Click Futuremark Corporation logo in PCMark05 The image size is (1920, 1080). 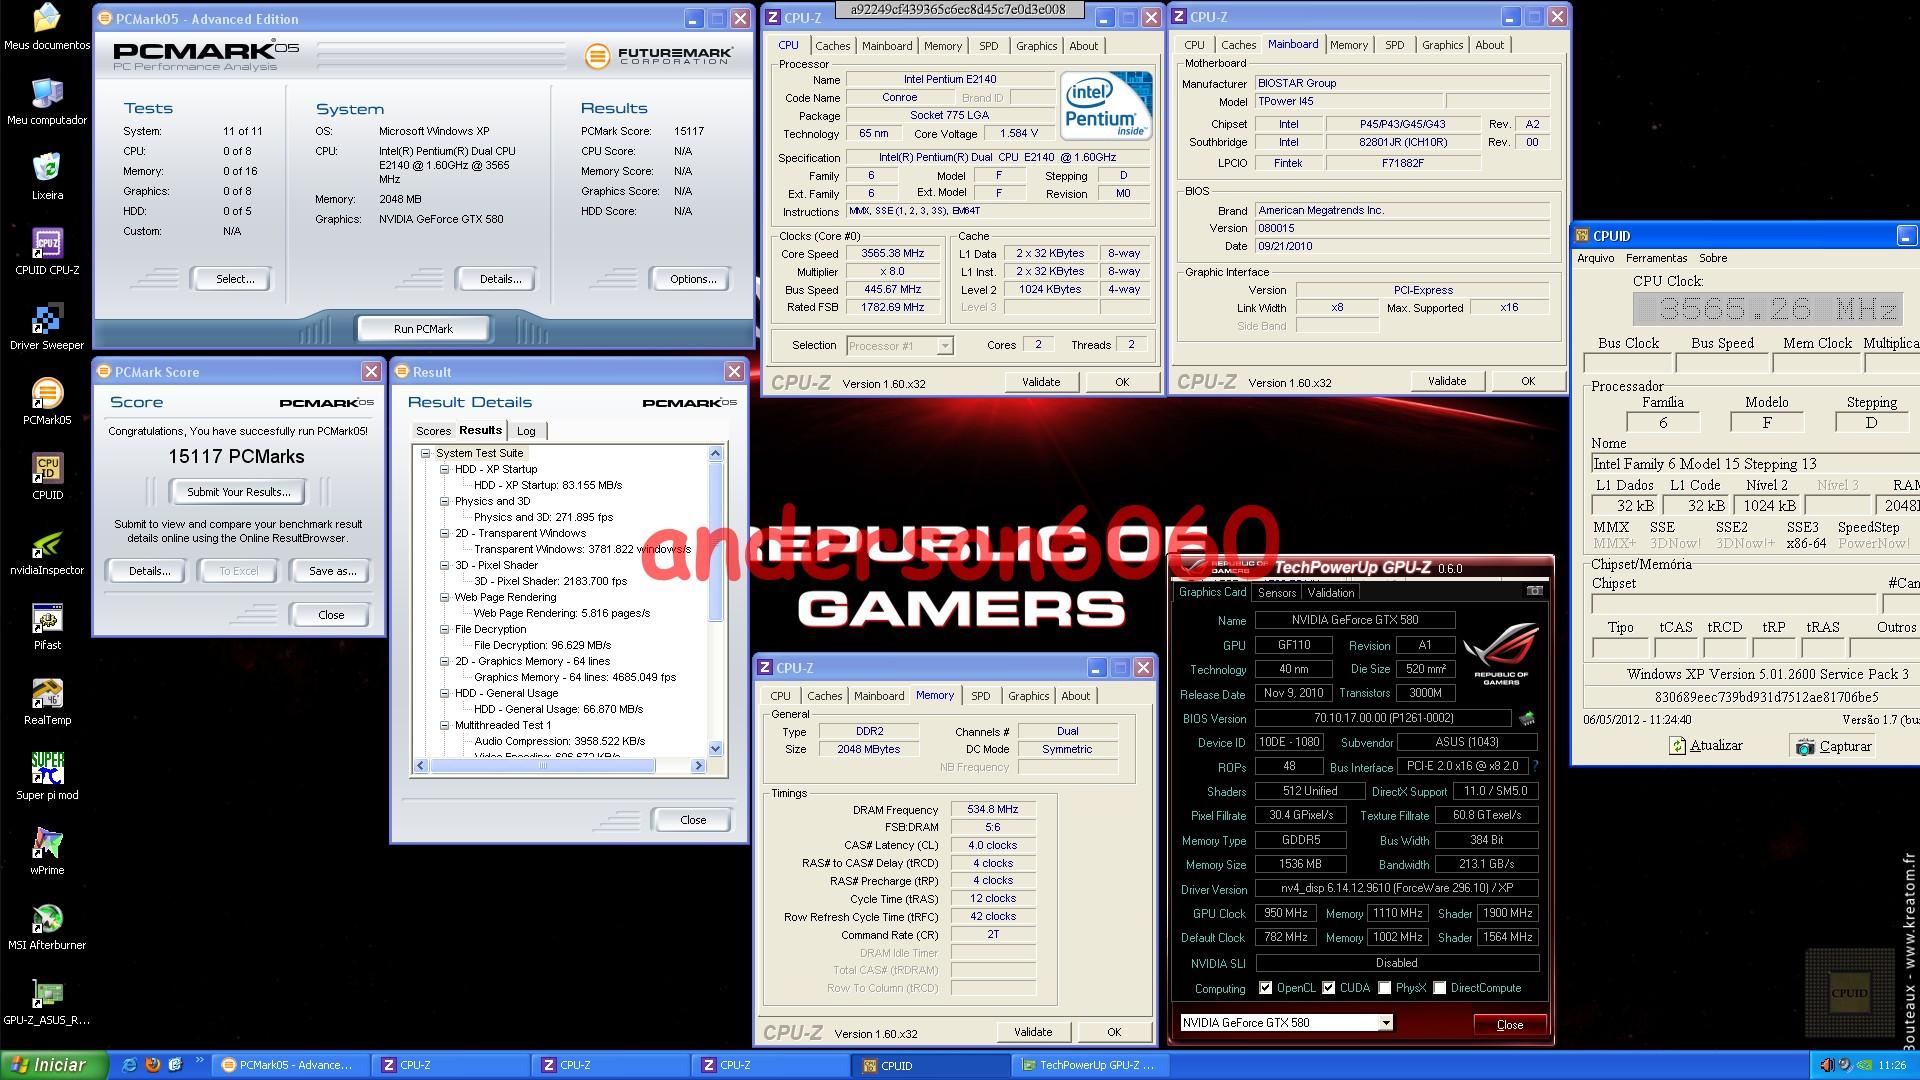click(658, 56)
